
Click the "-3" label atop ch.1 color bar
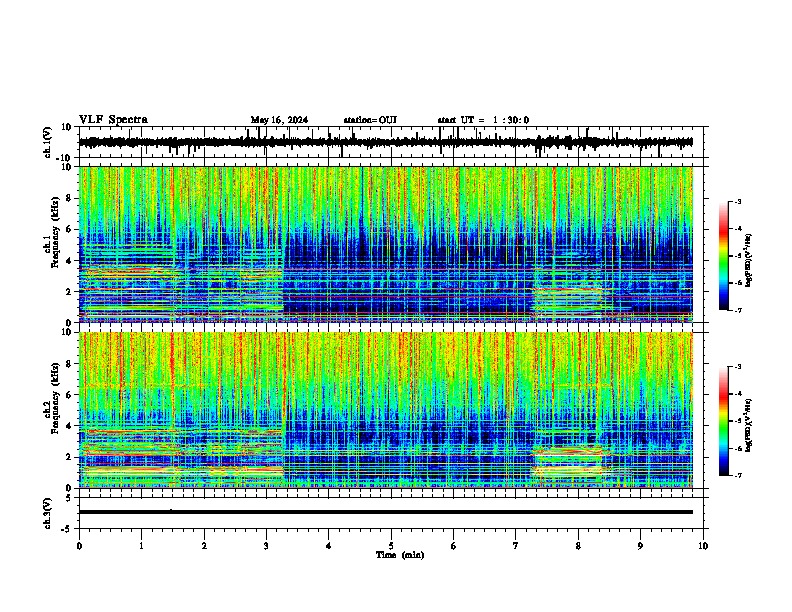point(738,201)
